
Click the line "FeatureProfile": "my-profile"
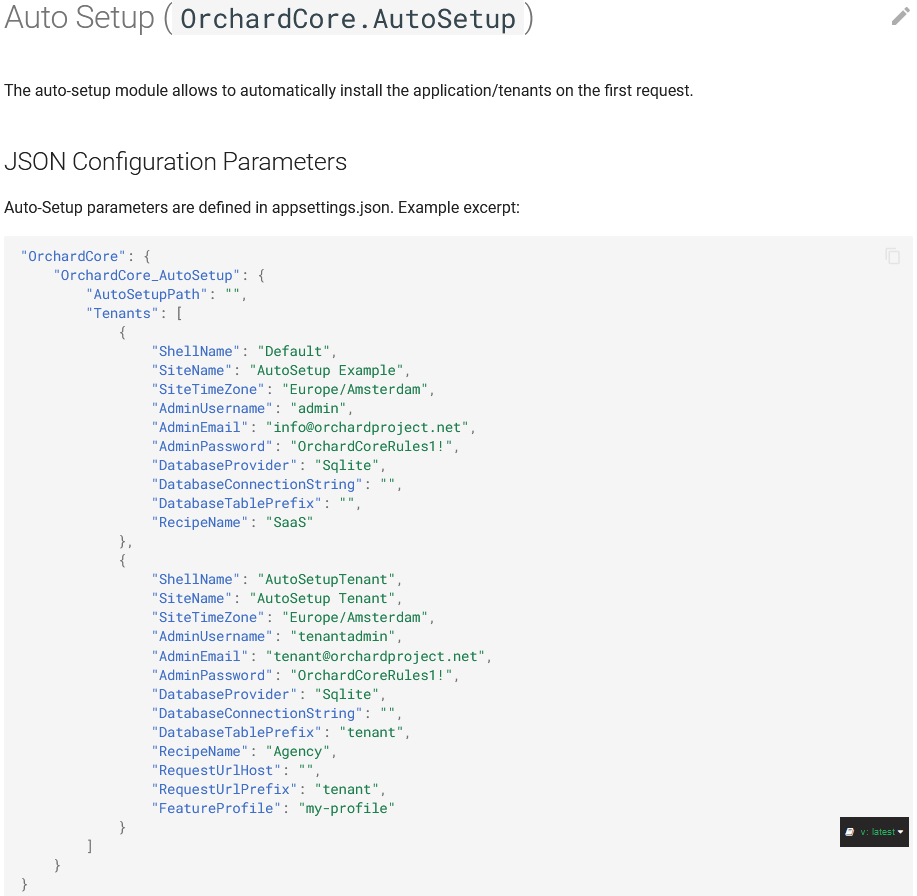pyautogui.click(x=273, y=809)
